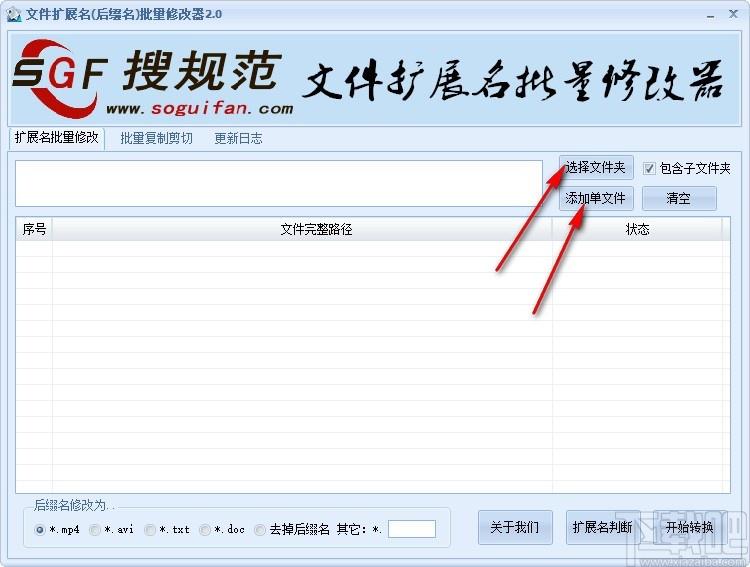Click the 添加单文件 button
This screenshot has height=567, width=750.
tap(596, 198)
